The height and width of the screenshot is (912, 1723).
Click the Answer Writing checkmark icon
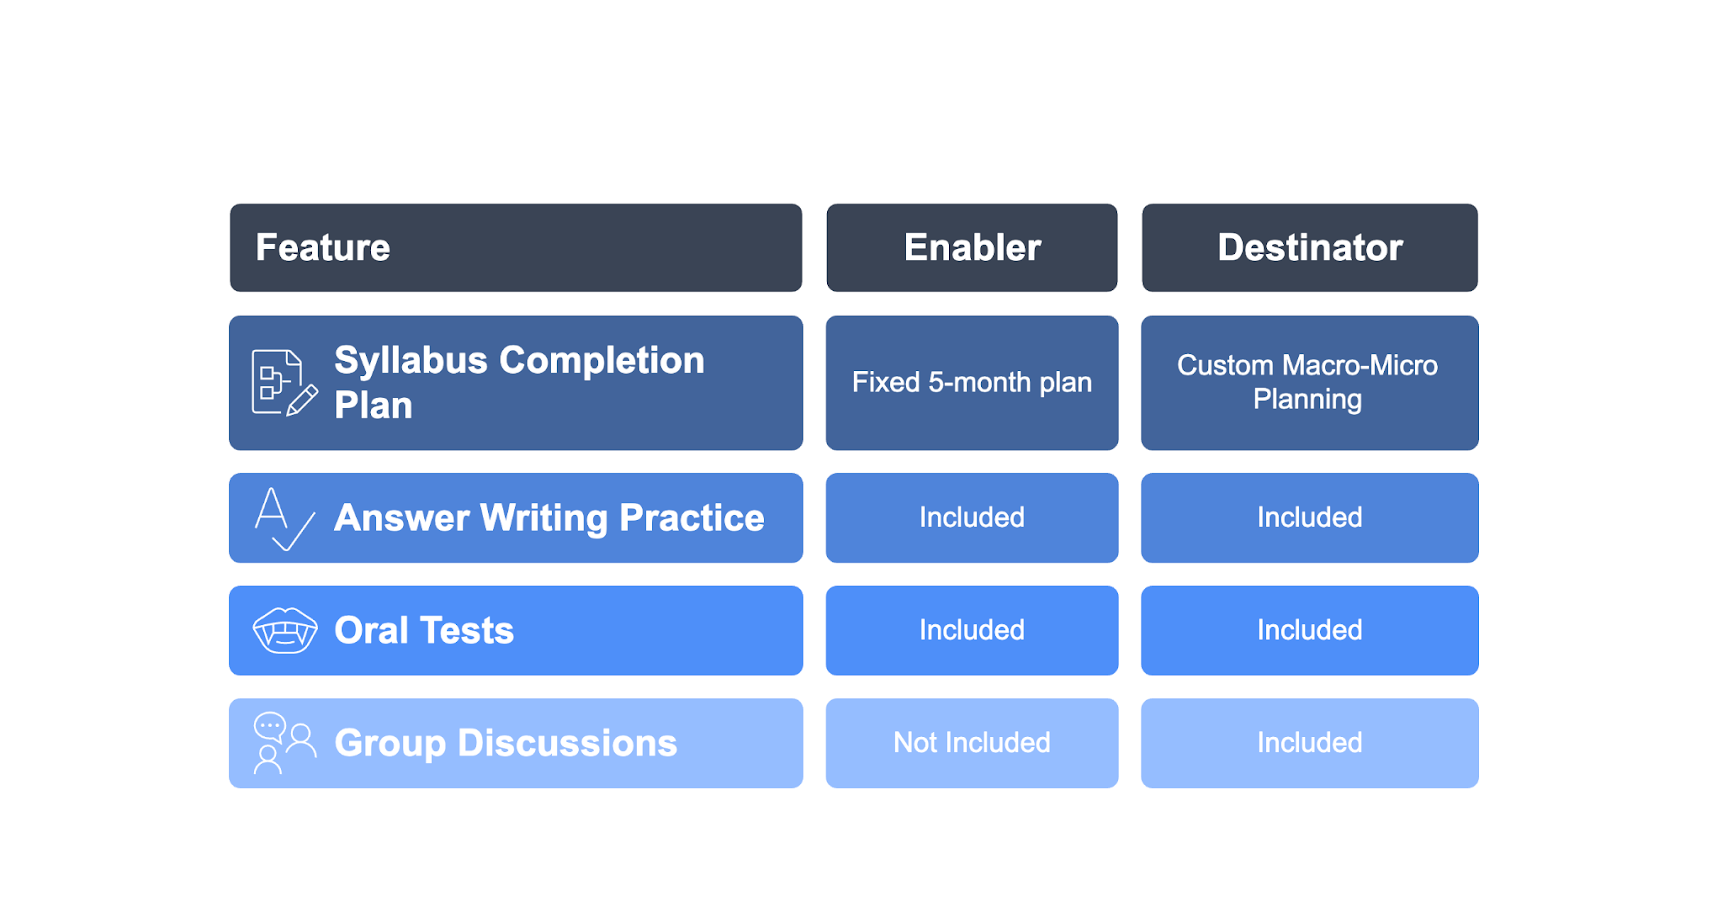point(285,519)
